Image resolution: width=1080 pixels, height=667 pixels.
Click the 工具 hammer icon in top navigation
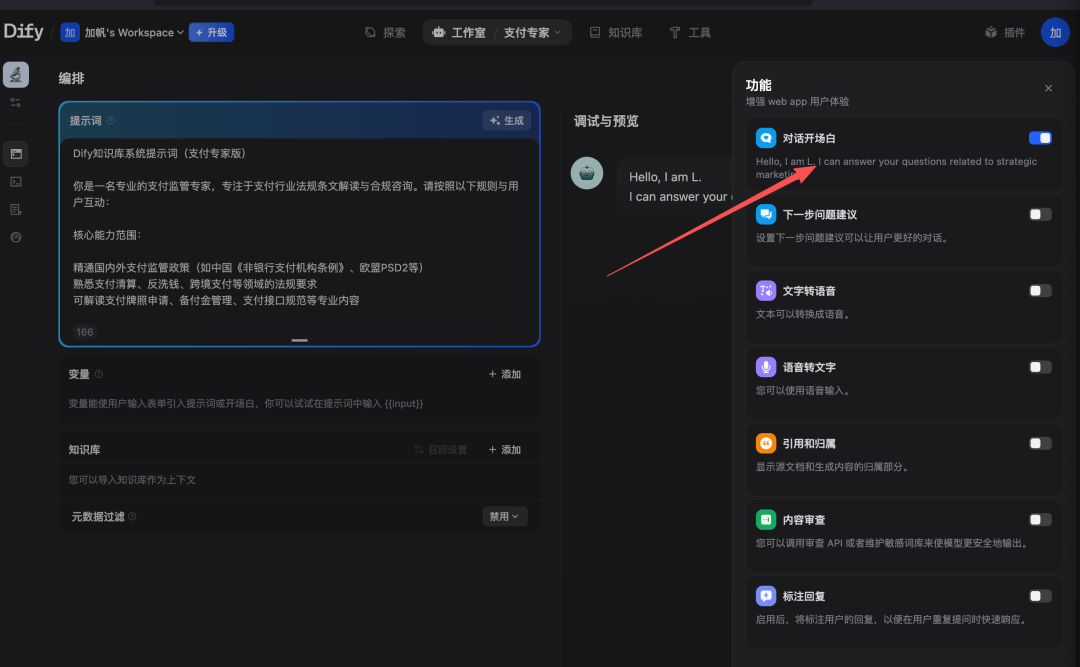pos(675,32)
